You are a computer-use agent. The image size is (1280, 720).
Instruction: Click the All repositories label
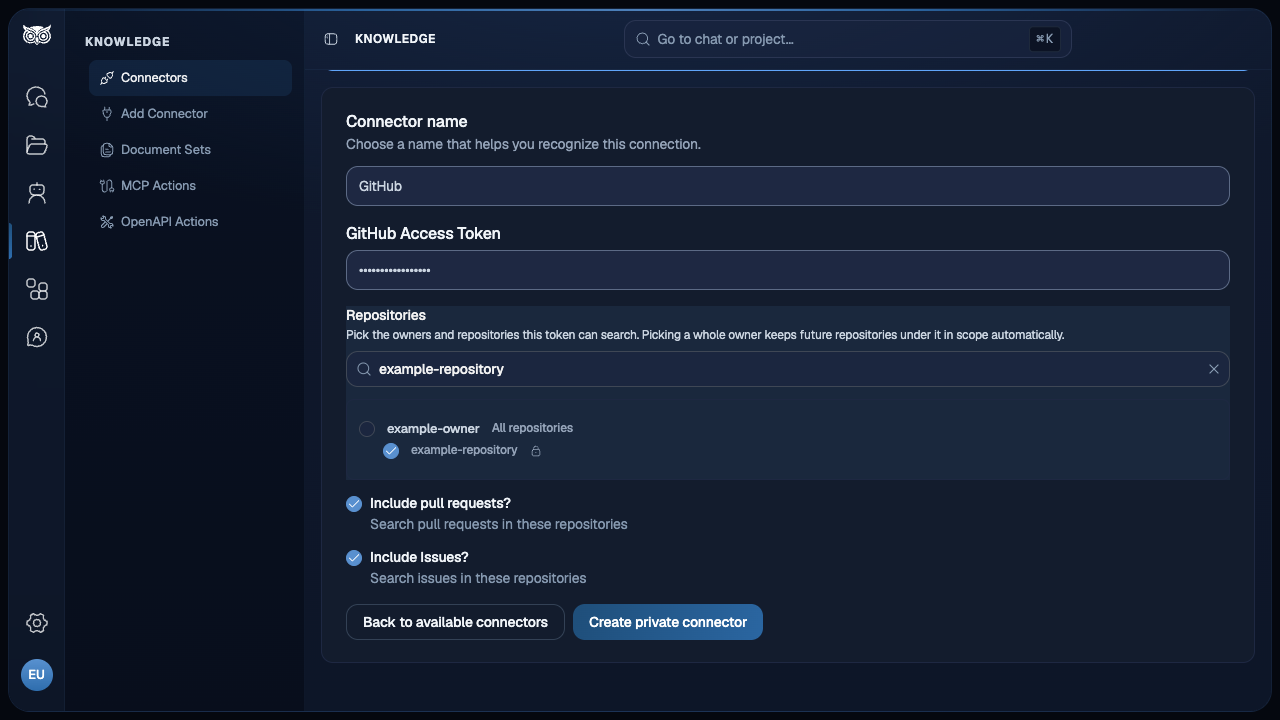point(532,428)
